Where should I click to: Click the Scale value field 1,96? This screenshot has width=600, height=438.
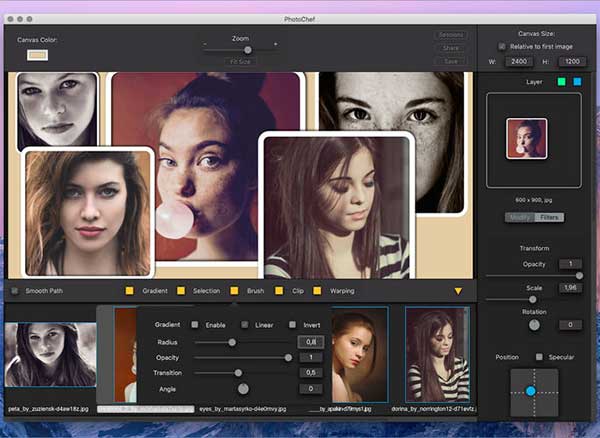coord(571,288)
